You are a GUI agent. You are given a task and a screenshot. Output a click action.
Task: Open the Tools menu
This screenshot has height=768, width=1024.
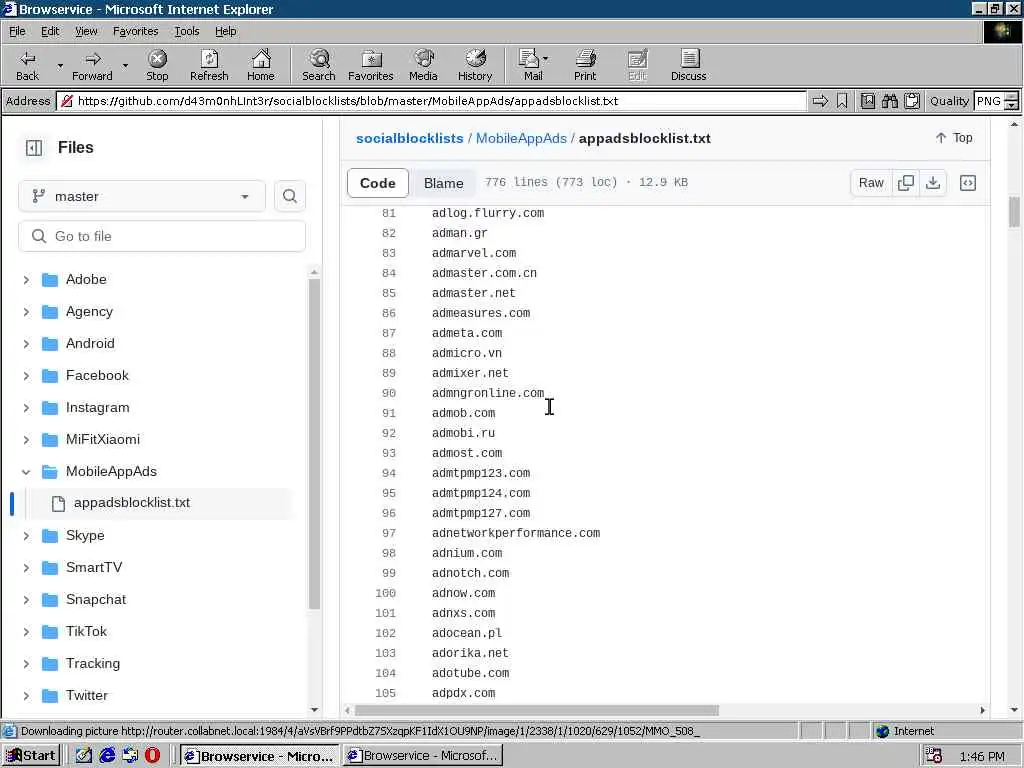tap(186, 31)
